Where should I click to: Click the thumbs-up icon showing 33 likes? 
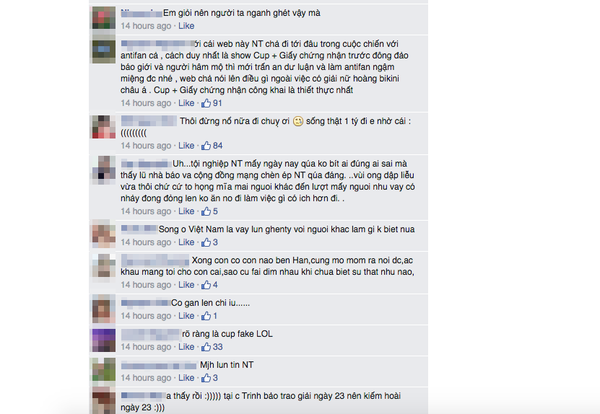206,347
